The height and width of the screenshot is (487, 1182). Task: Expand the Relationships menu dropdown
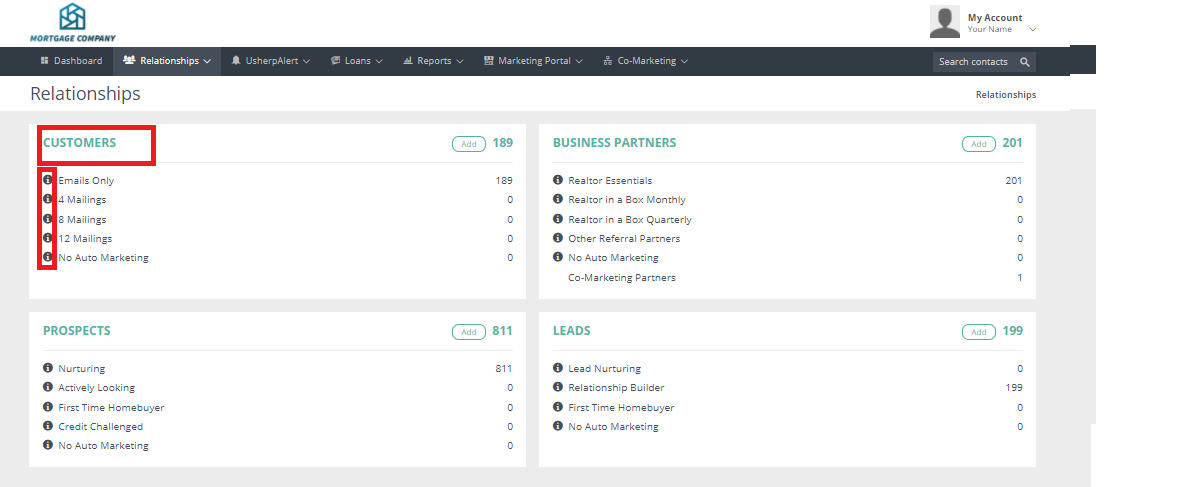tap(167, 61)
